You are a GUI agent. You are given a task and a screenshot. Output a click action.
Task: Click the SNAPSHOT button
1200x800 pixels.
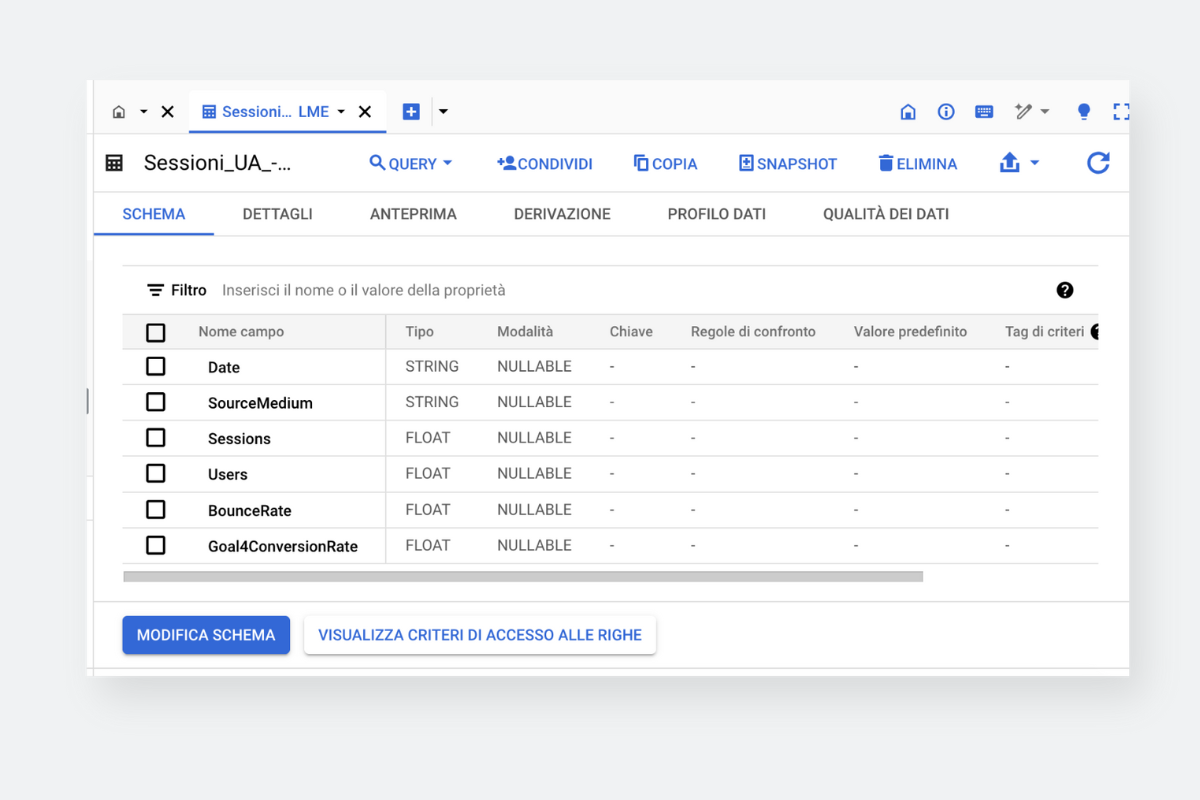click(788, 163)
